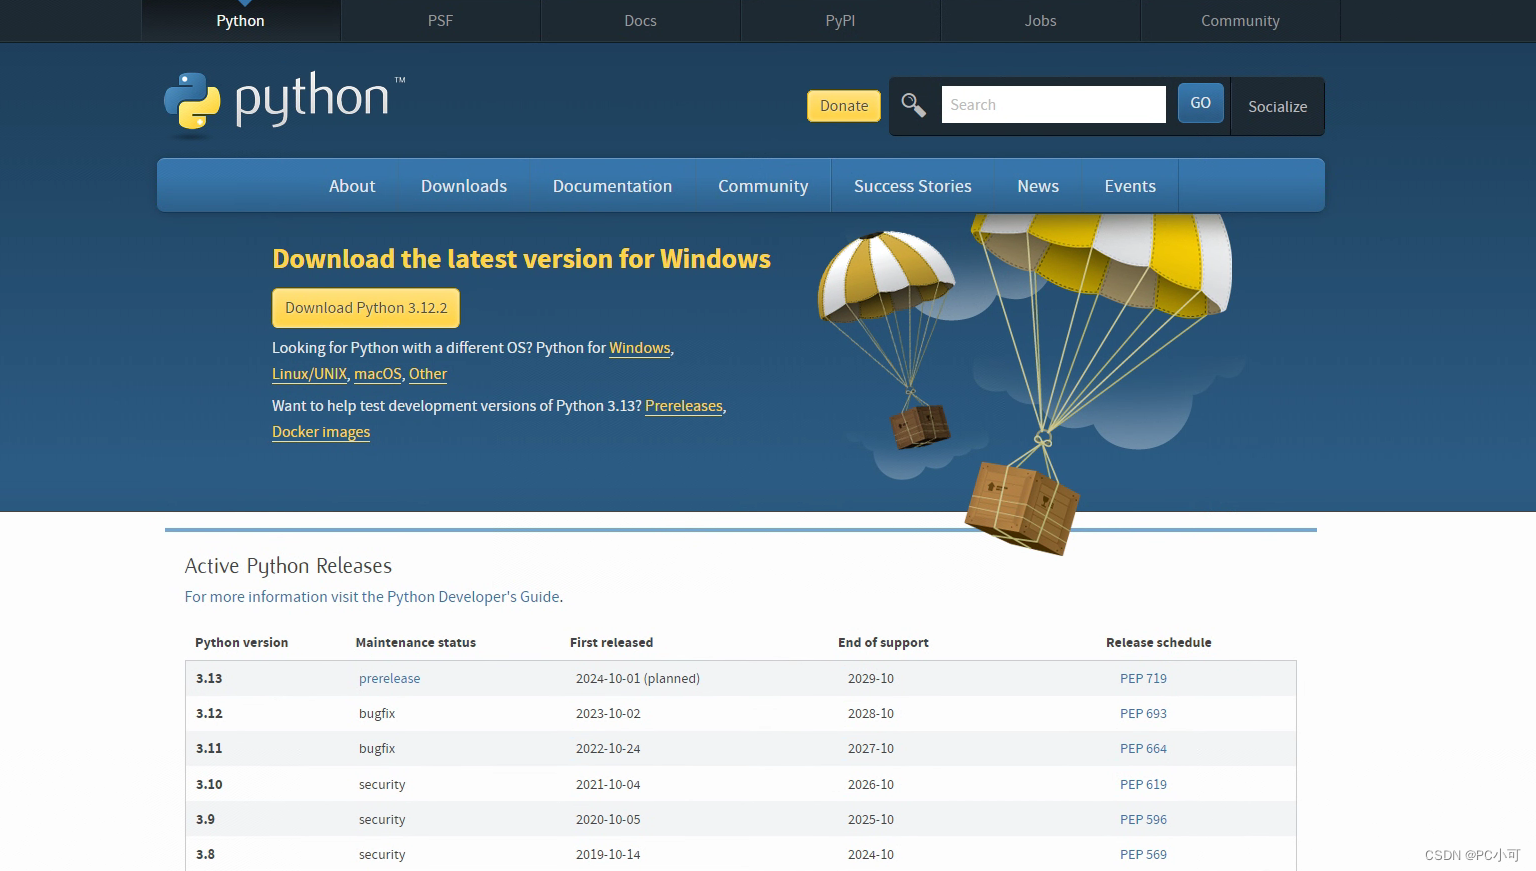The image size is (1536, 871).
Task: Click the end of support 2025-10
Action: (x=871, y=819)
